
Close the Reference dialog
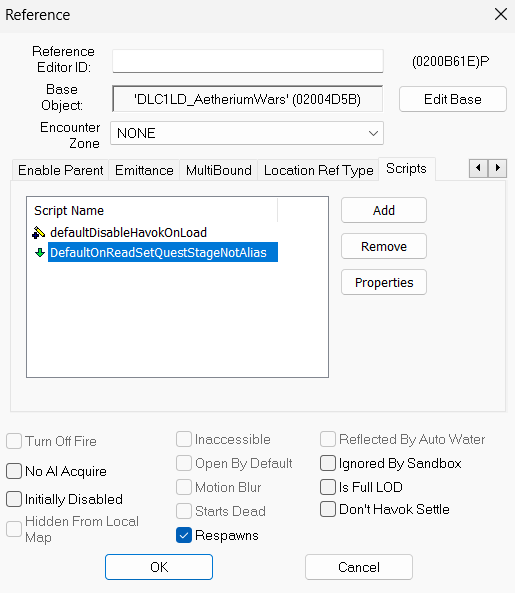pyautogui.click(x=501, y=15)
